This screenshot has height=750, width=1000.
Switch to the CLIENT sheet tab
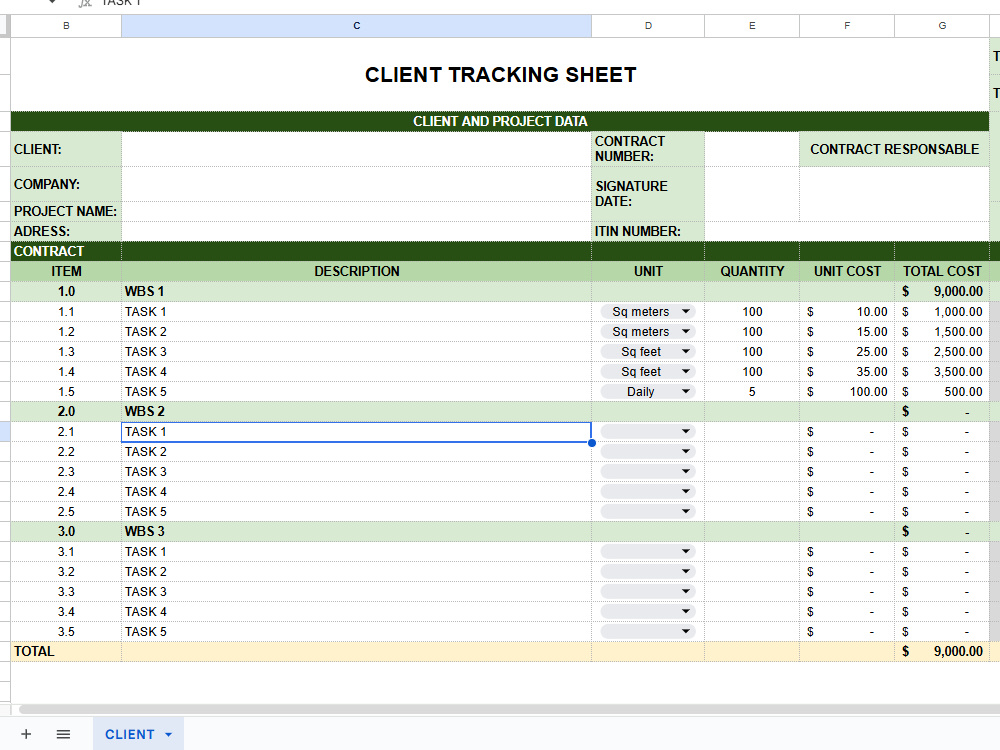coord(129,734)
